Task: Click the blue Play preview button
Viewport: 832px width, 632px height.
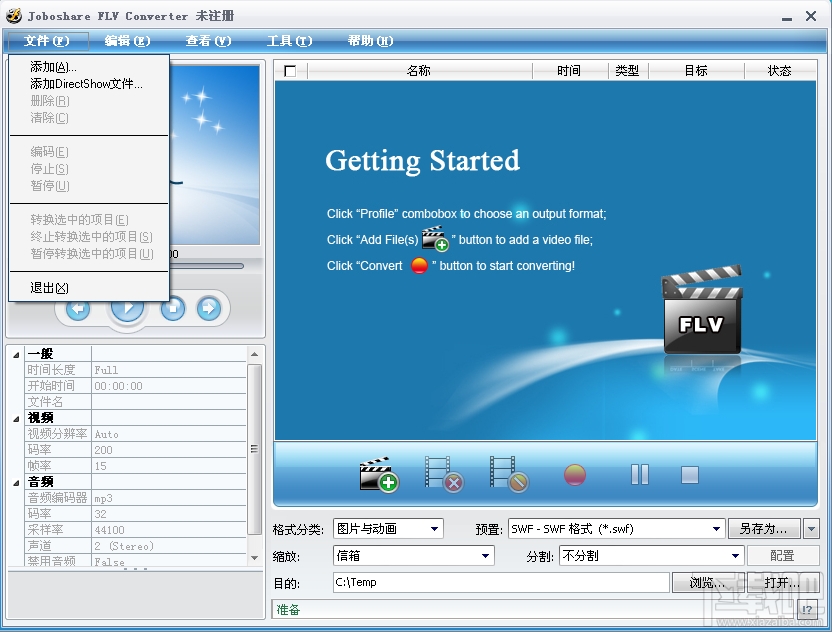Action: click(127, 309)
